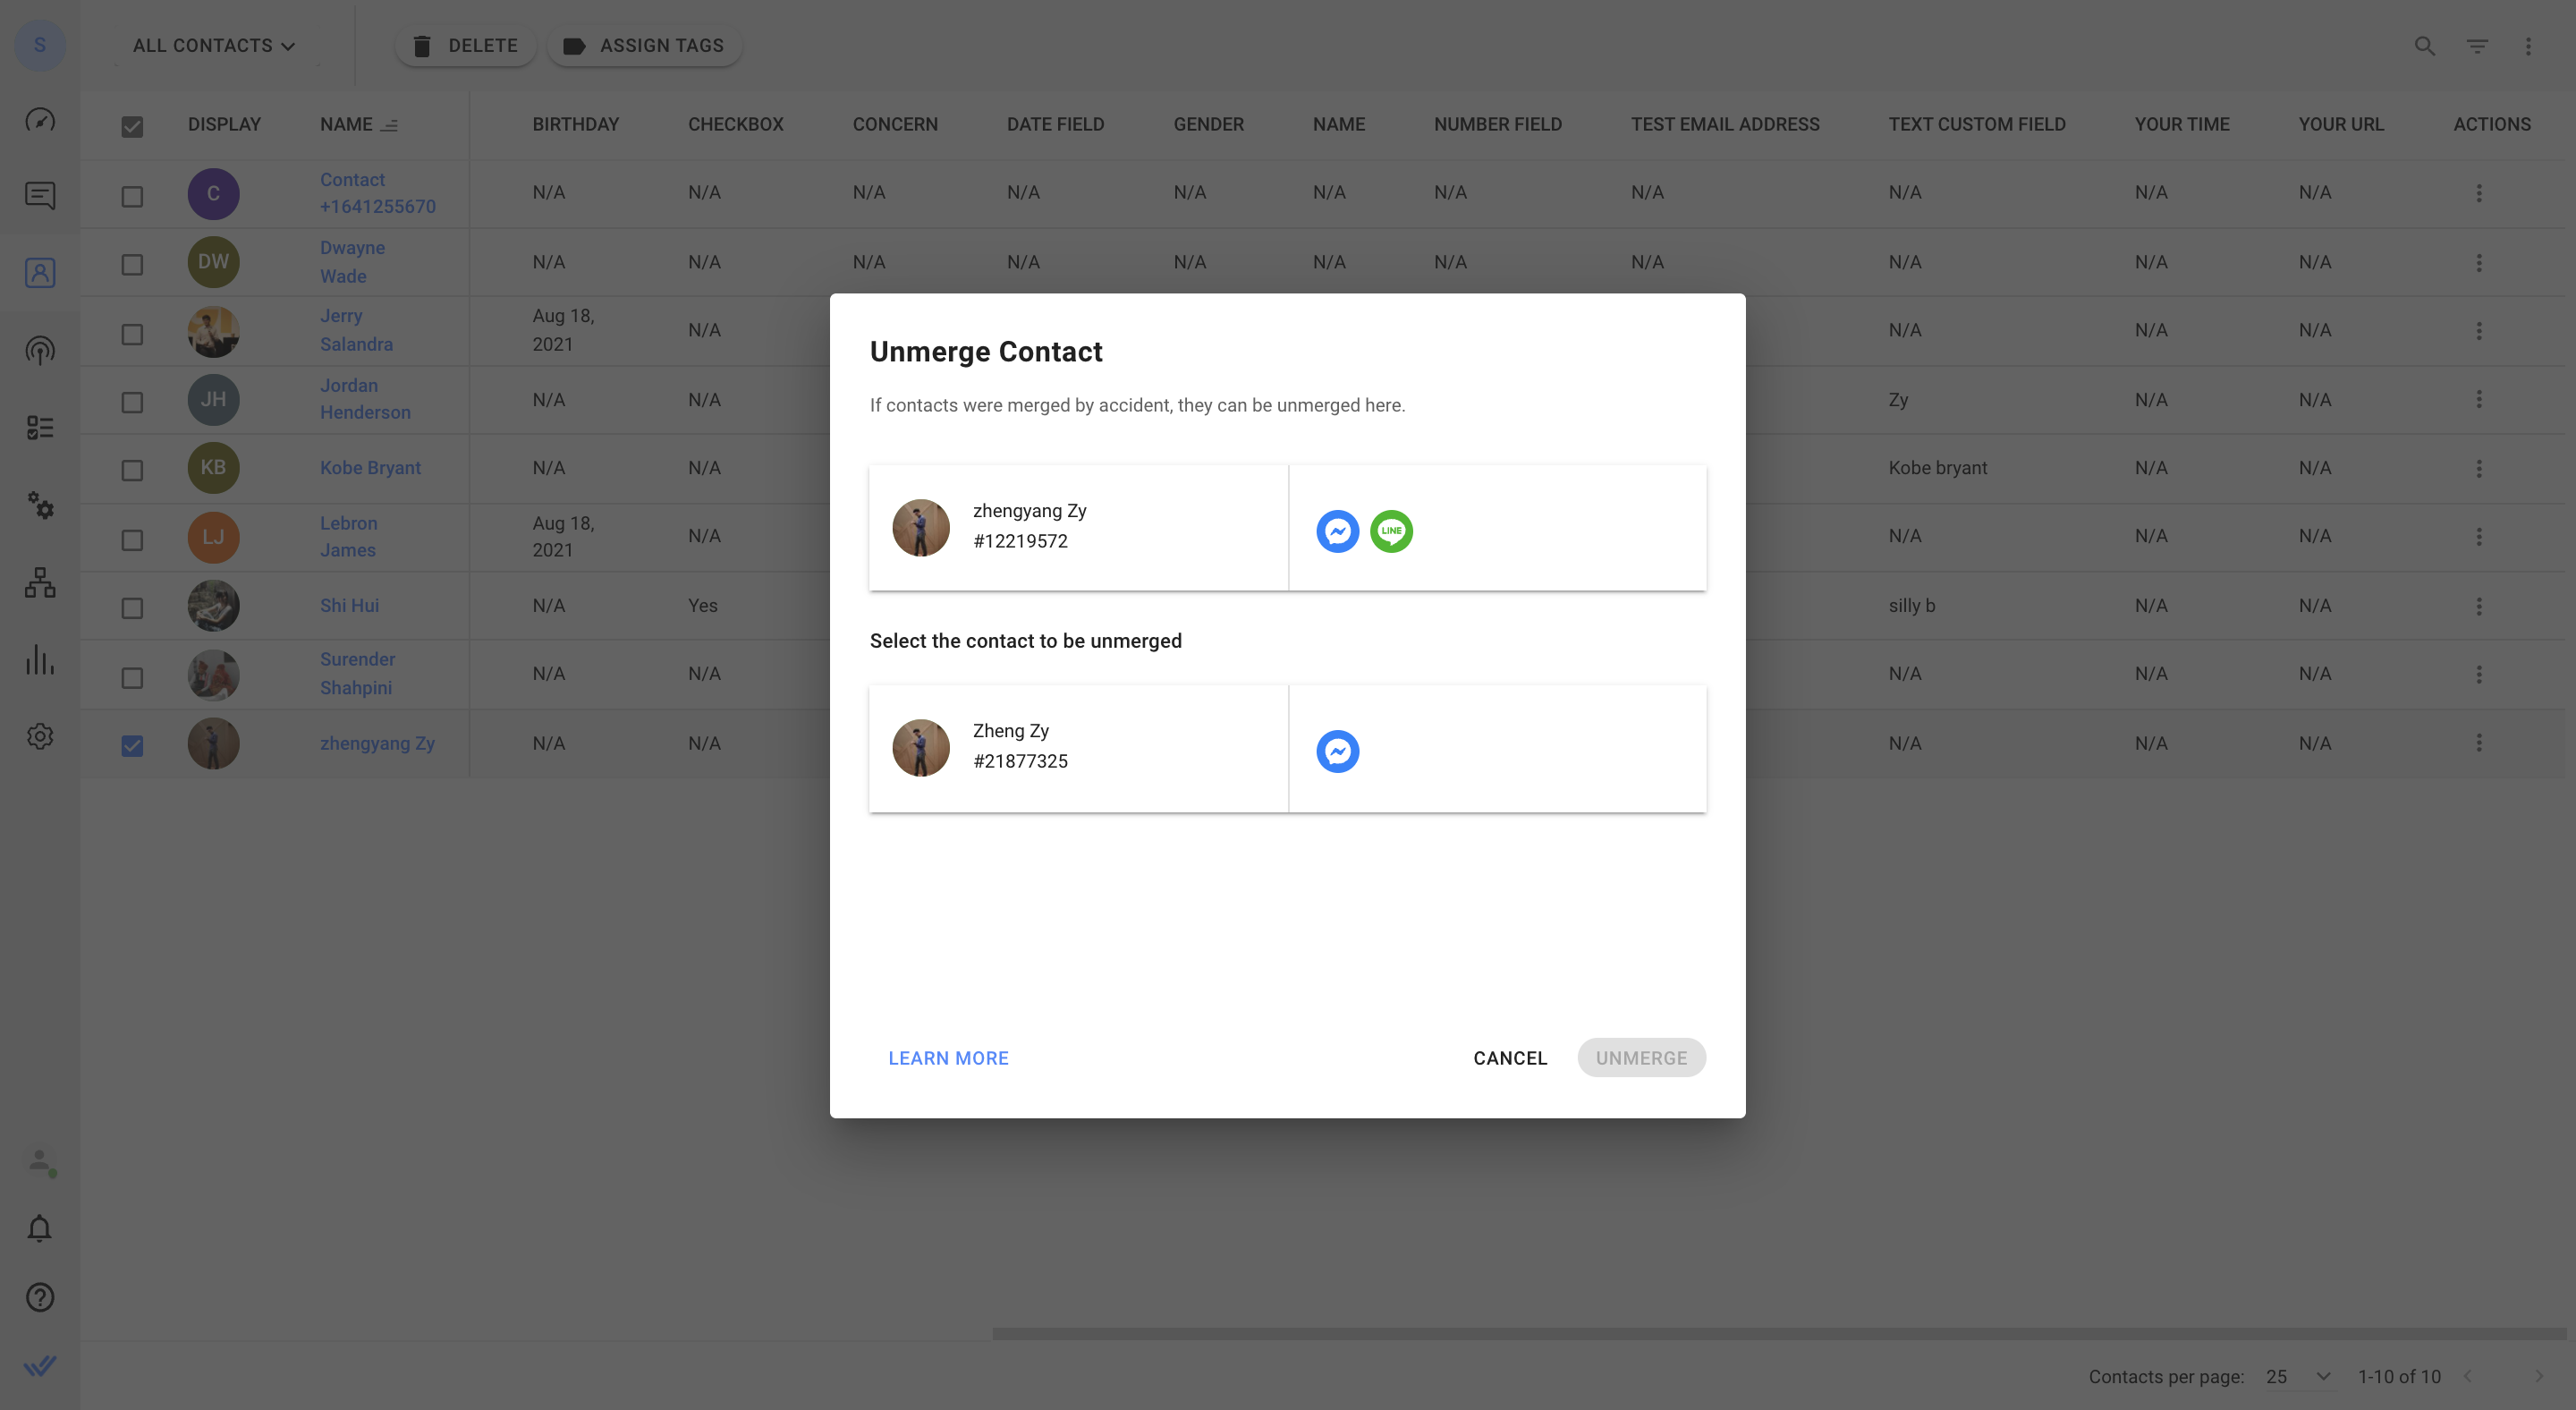The image size is (2576, 1410).
Task: Click the 'silly b' text cell
Action: tap(1911, 605)
